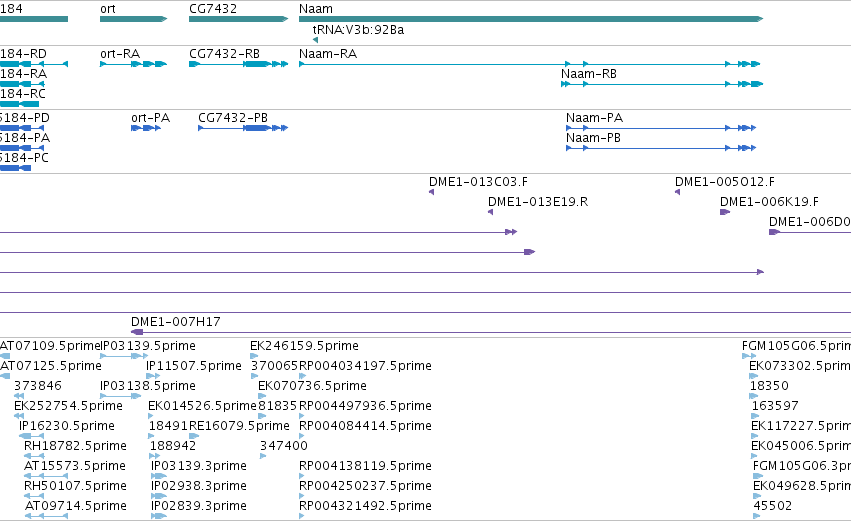Select BAC end DME1-005O12.F
Screen dimensions: 851x521
point(725,182)
